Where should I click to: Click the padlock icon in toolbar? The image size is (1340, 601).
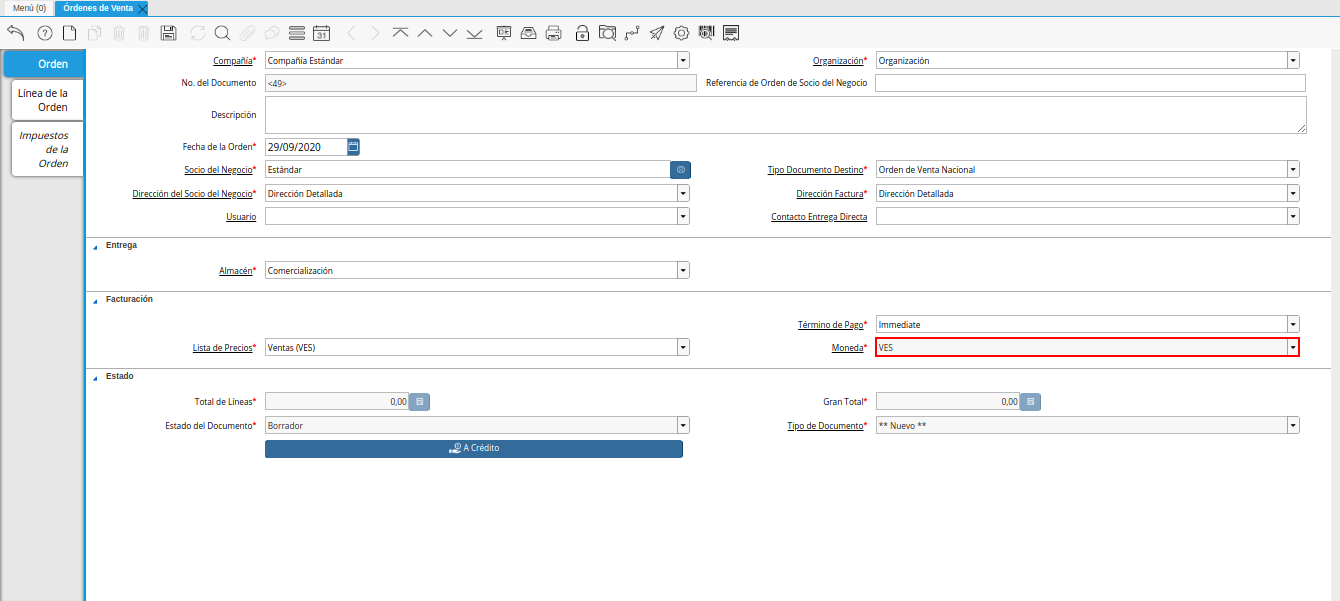(582, 33)
